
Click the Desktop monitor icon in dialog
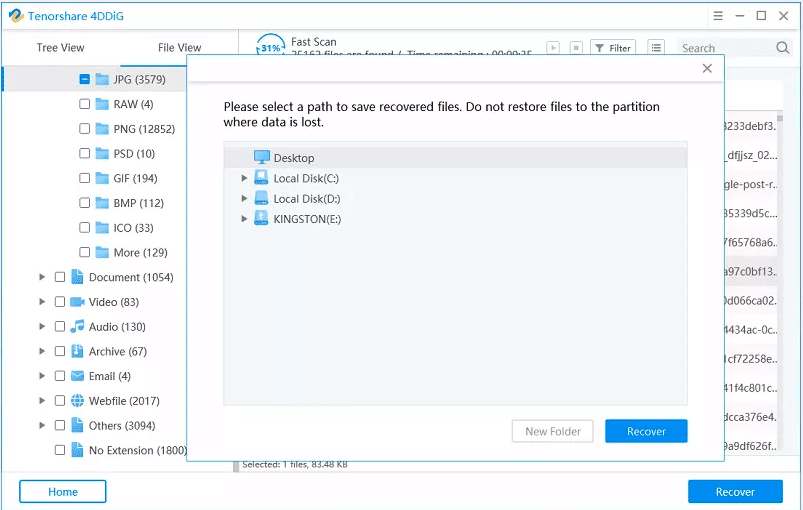click(262, 157)
